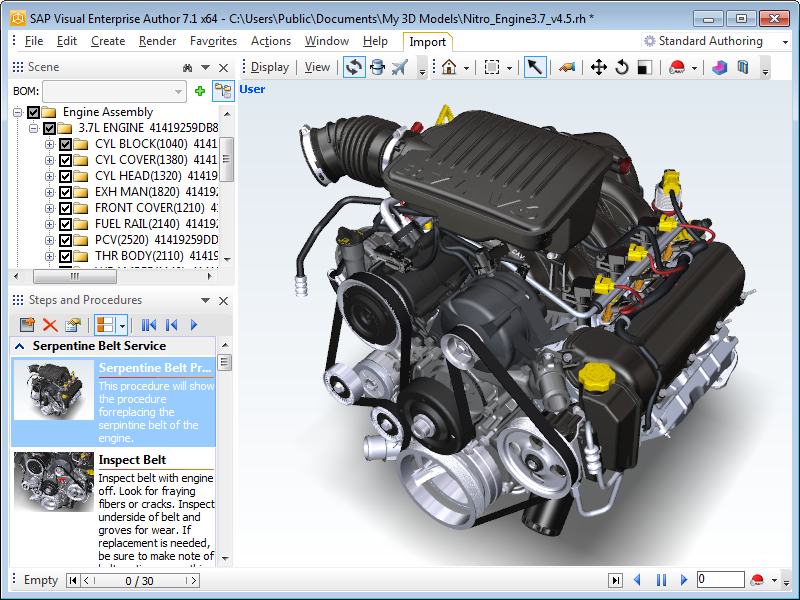Toggle the Engine Assembly checkbox
The image size is (800, 600).
tap(34, 112)
